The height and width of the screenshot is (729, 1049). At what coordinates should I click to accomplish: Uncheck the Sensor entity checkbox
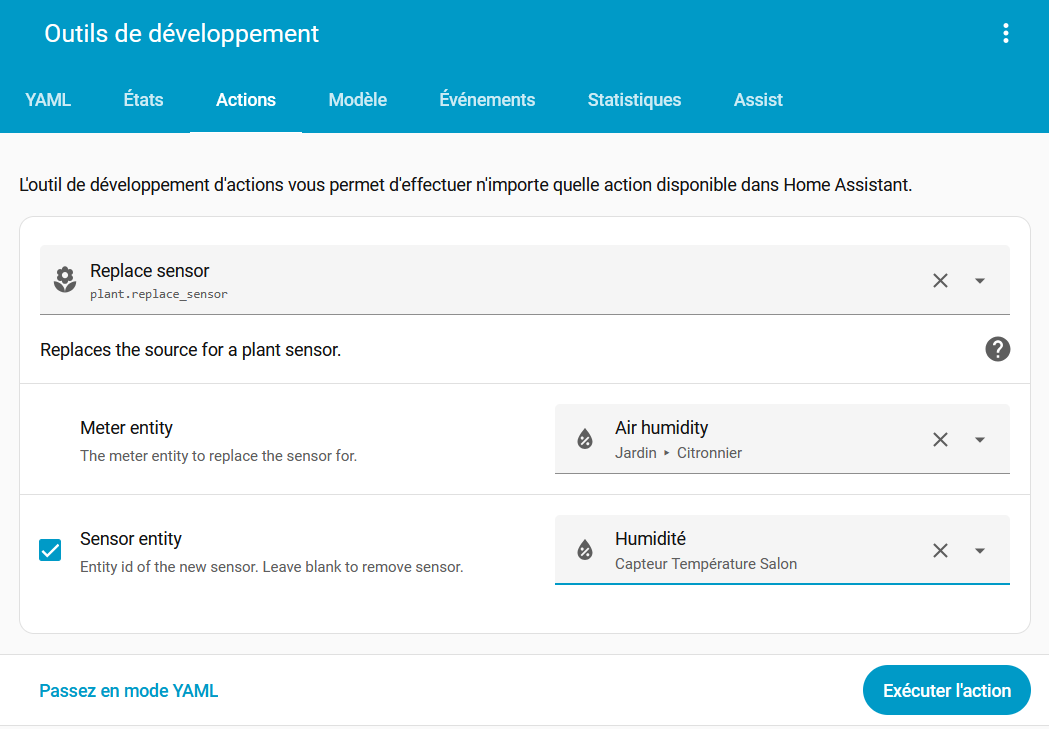pyautogui.click(x=50, y=550)
